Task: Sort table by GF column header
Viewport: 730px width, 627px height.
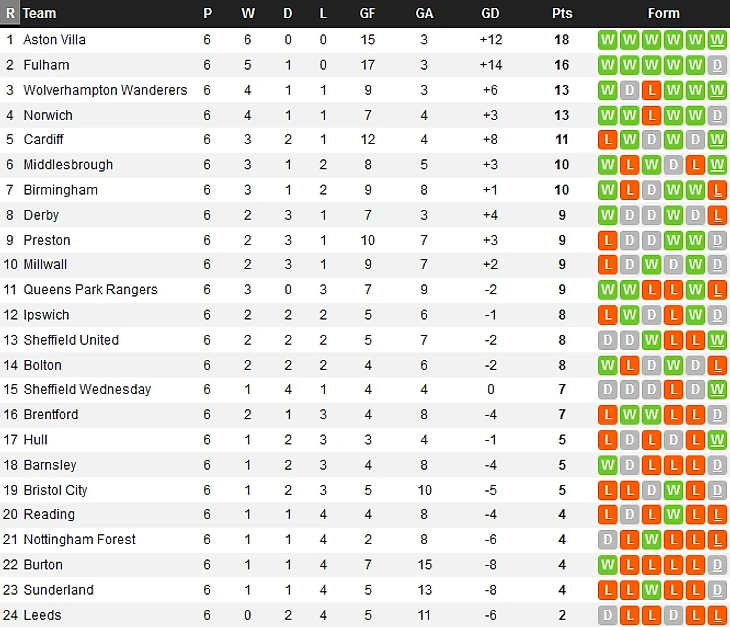Action: pos(367,13)
